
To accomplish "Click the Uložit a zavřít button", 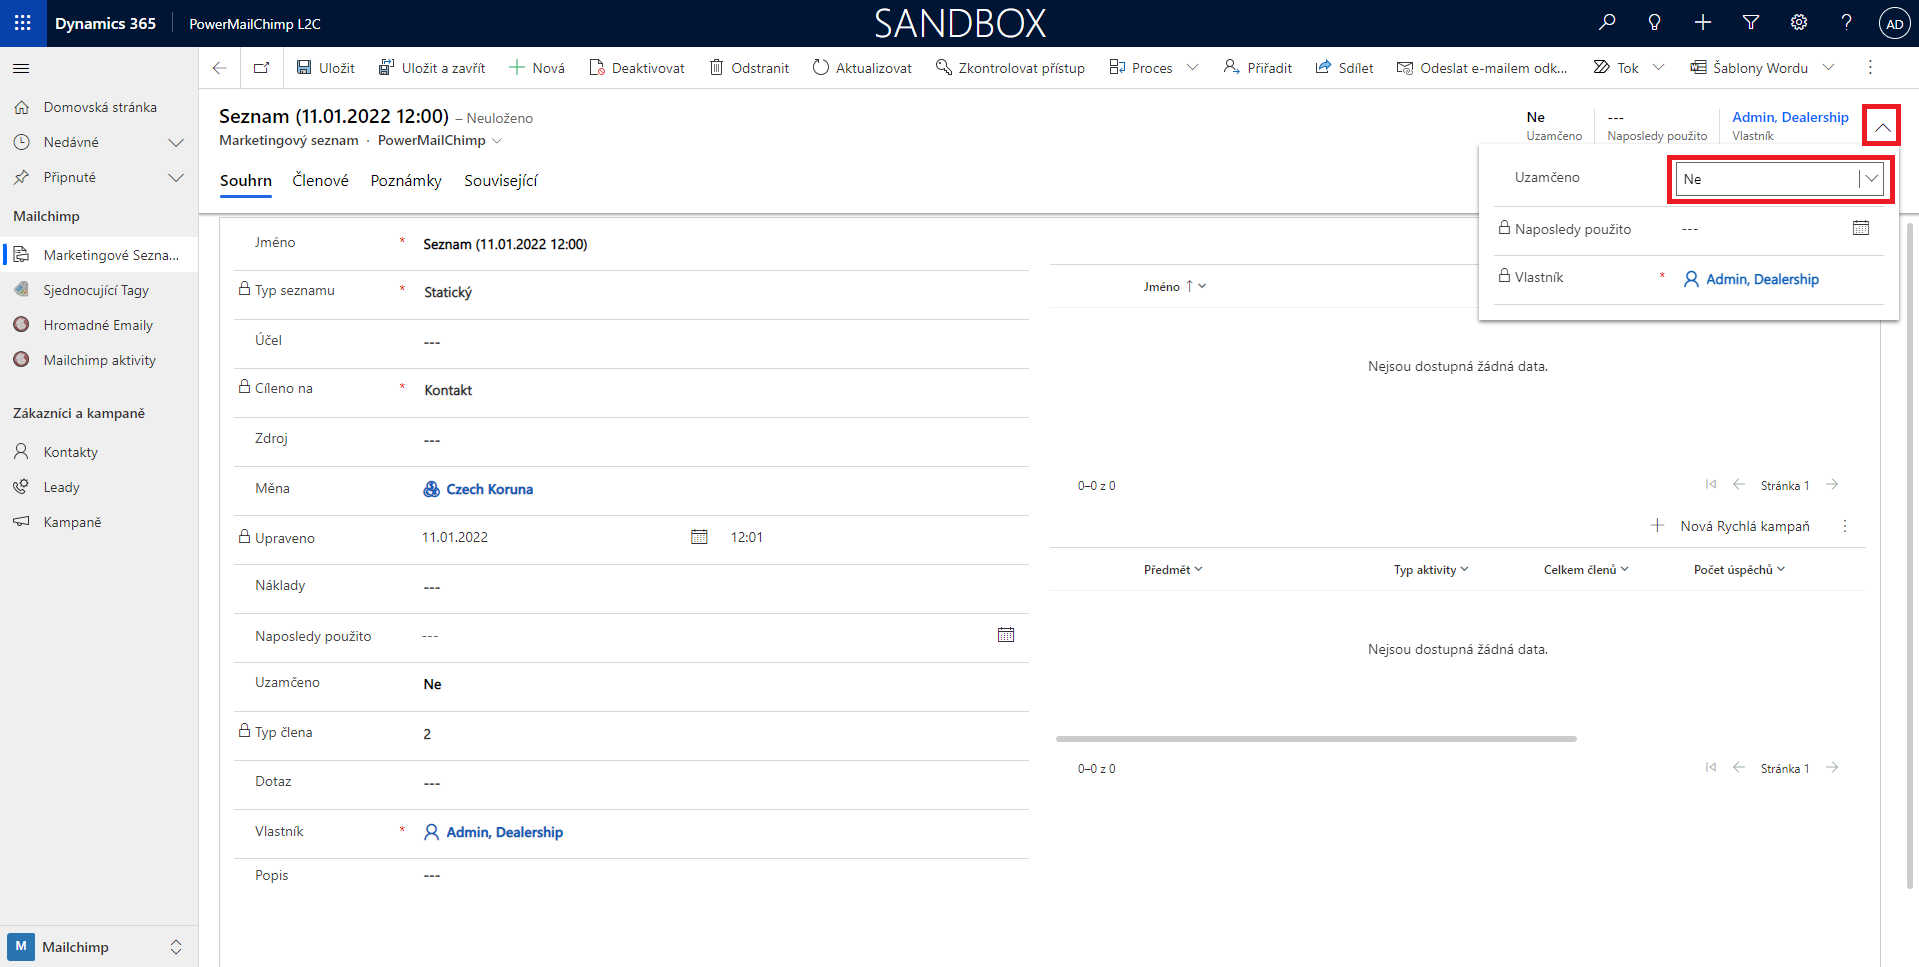I will click(432, 68).
